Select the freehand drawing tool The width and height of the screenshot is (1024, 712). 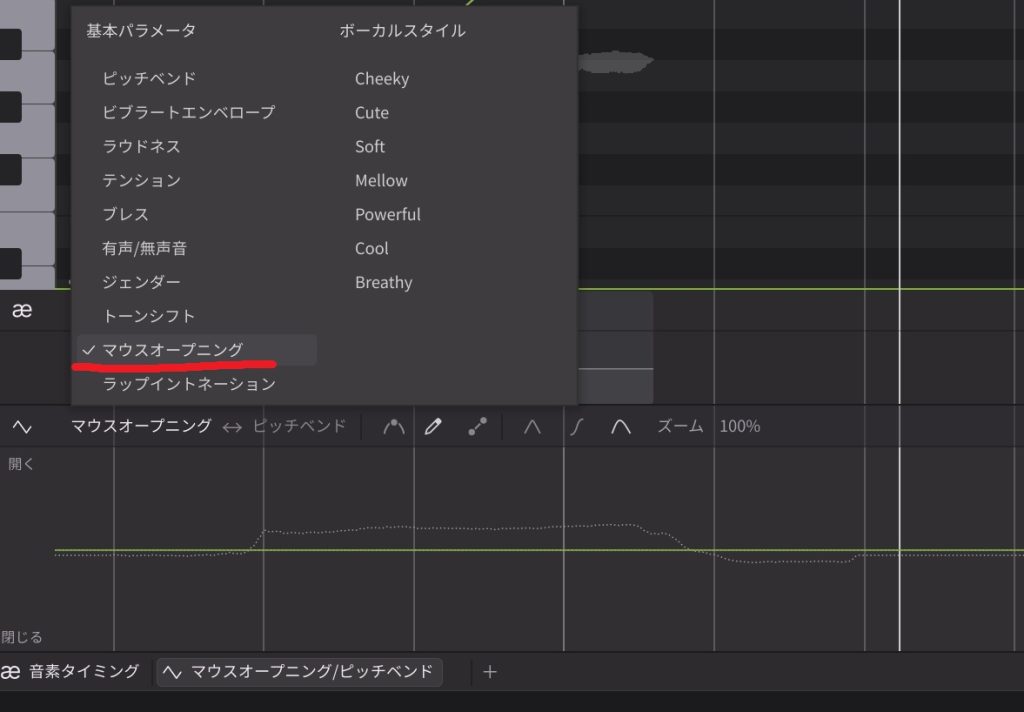pyautogui.click(x=394, y=426)
